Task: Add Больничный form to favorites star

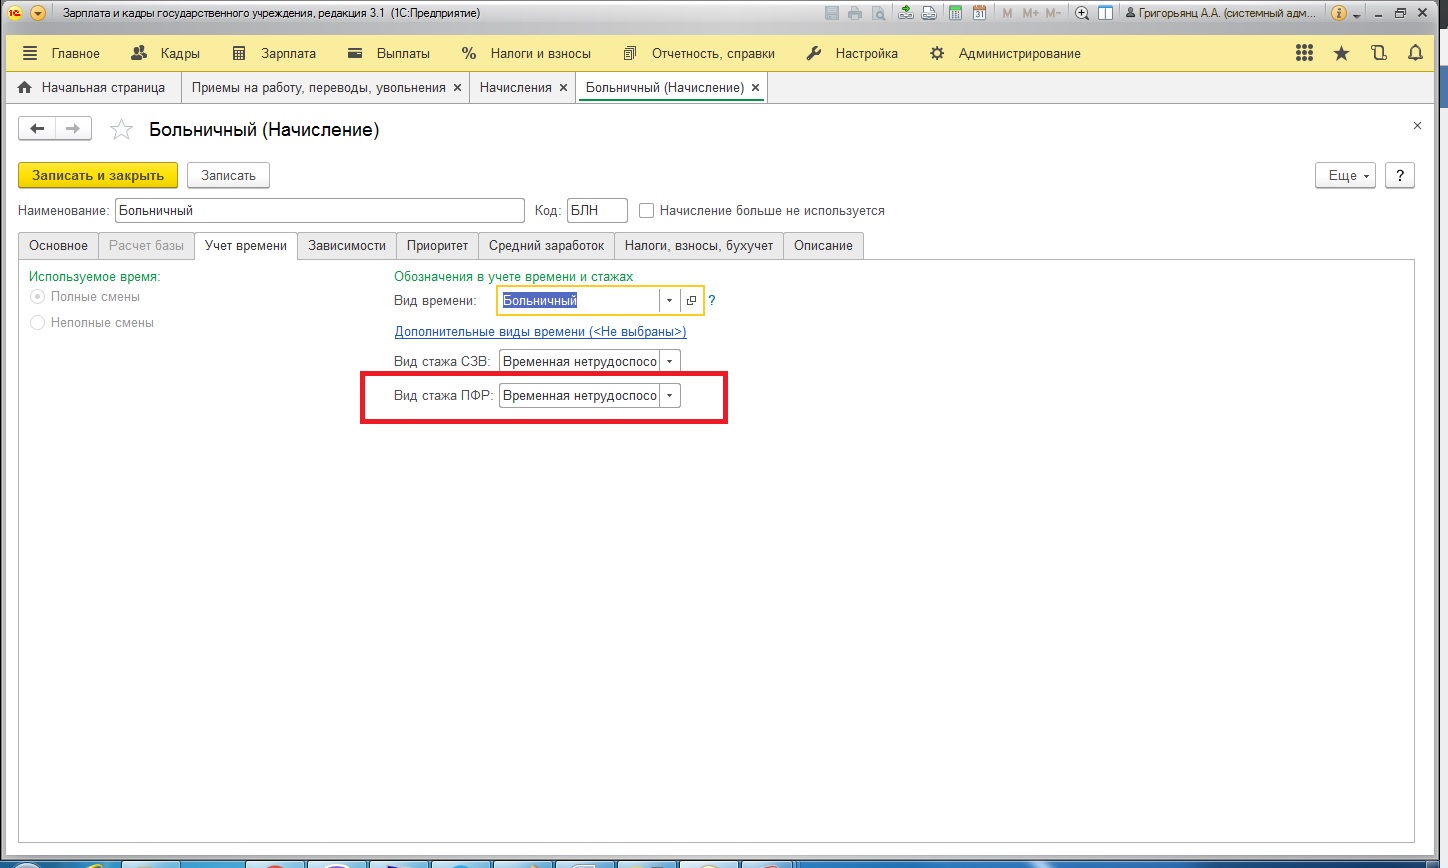Action: (x=121, y=129)
